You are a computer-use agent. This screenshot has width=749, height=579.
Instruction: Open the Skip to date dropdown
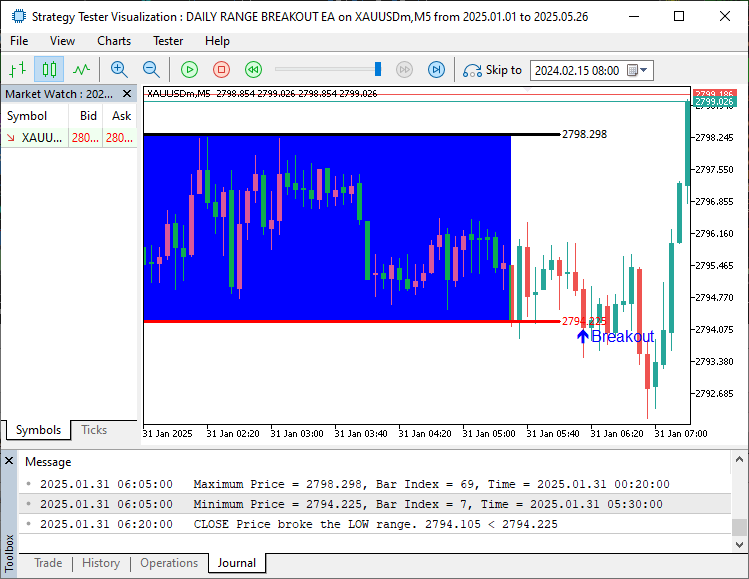(644, 70)
